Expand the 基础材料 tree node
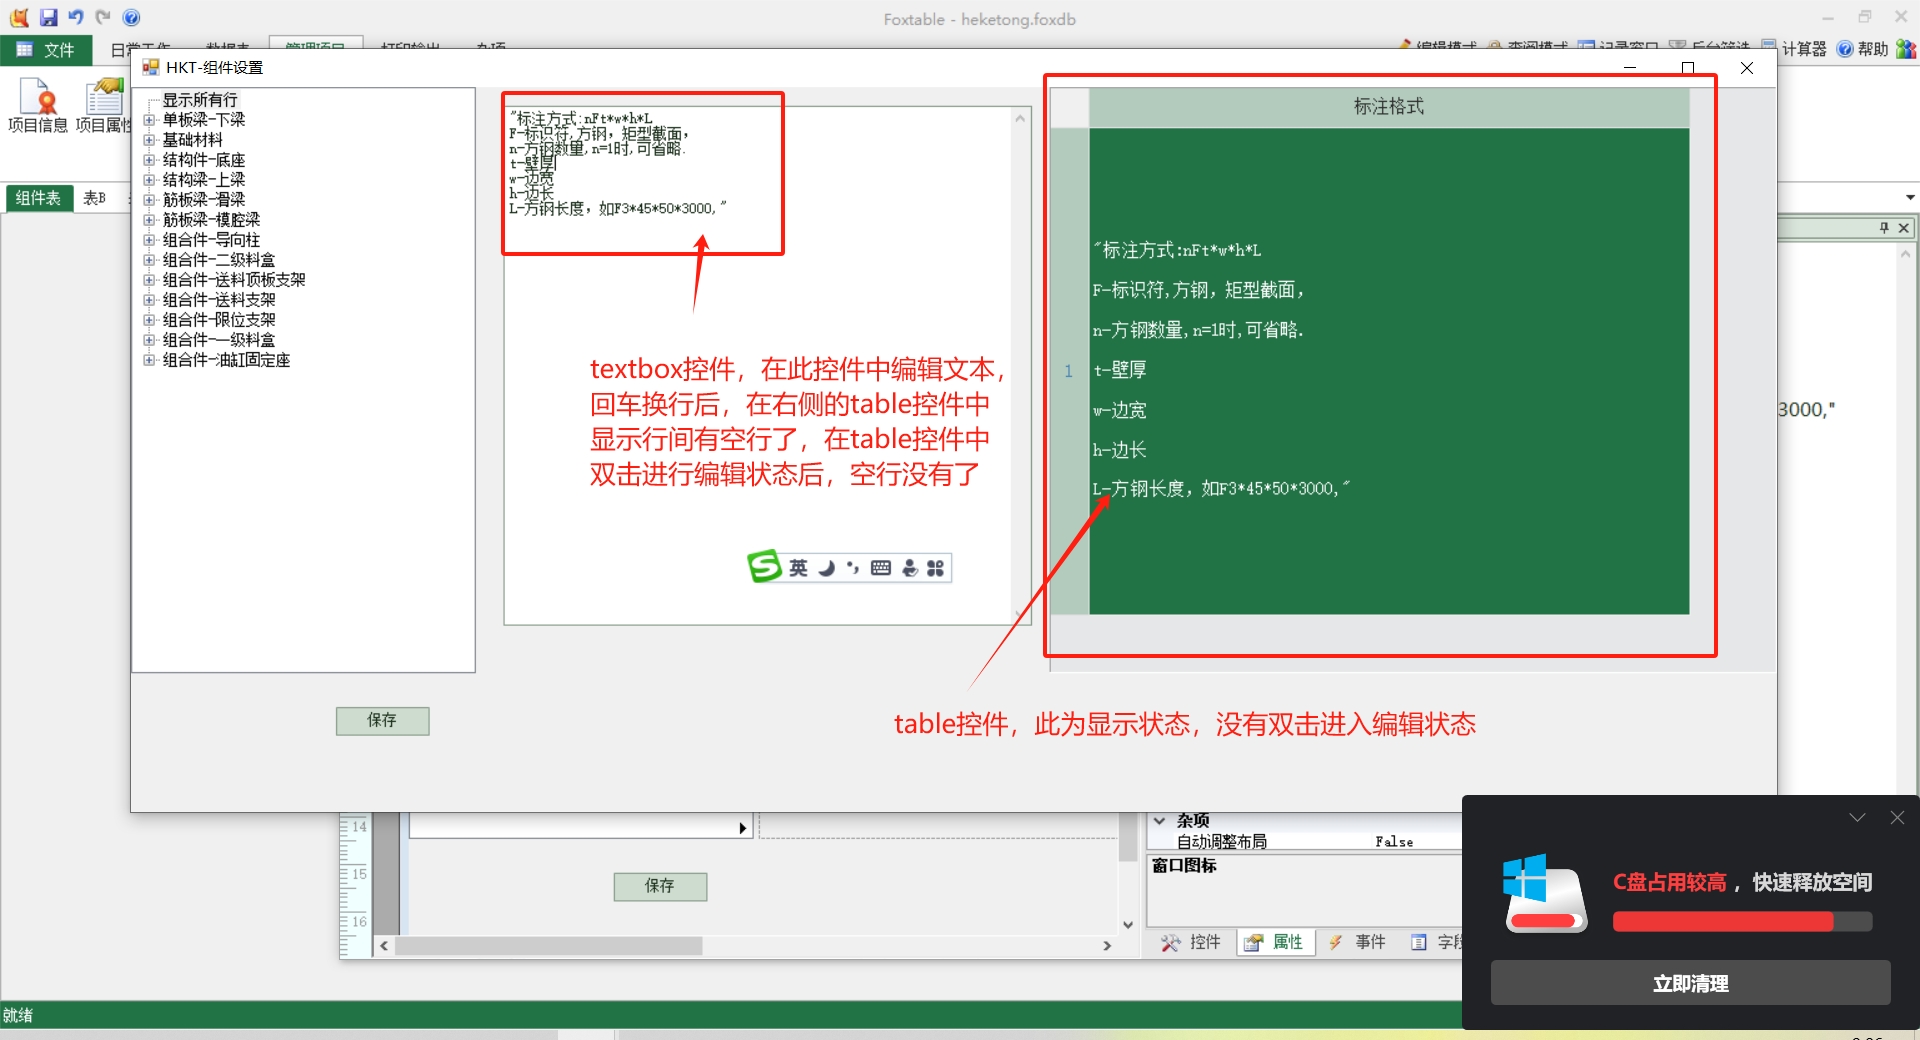This screenshot has width=1920, height=1040. coord(149,140)
